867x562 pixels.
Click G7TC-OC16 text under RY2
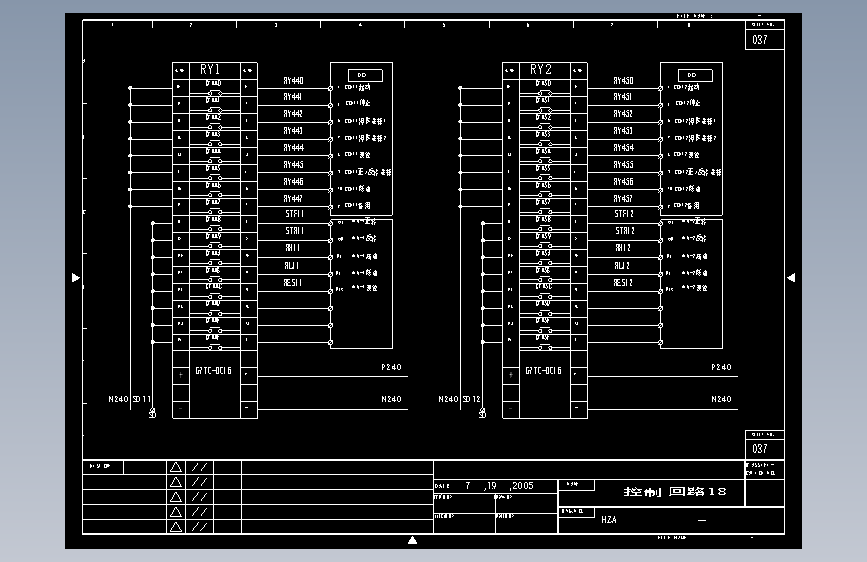click(x=544, y=371)
